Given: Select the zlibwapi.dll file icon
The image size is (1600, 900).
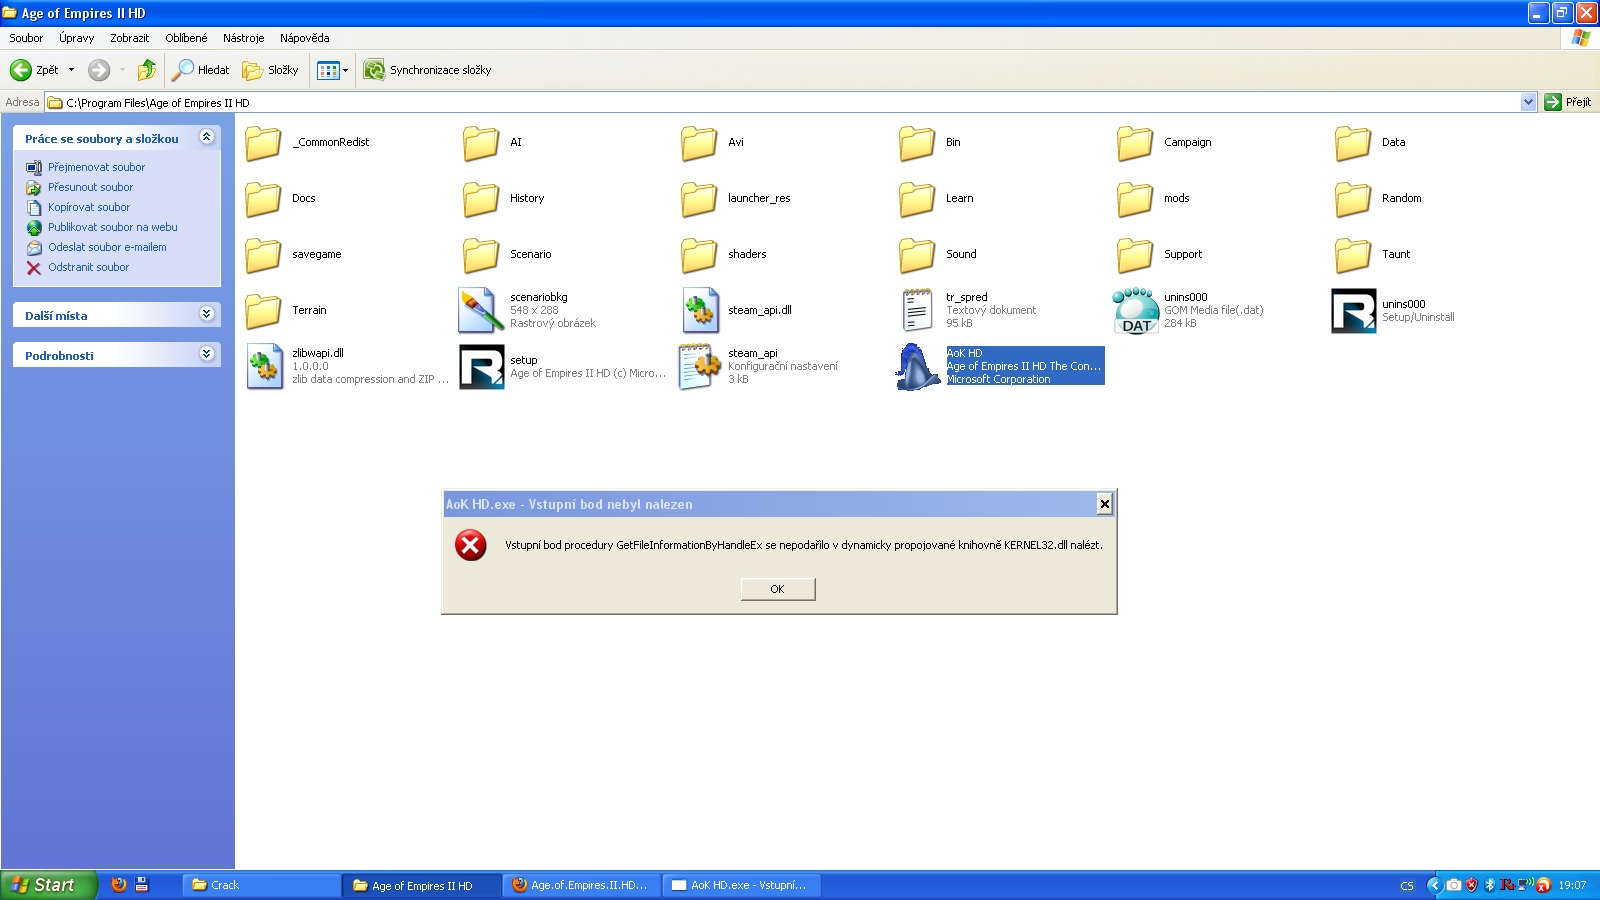Looking at the screenshot, I should pyautogui.click(x=264, y=366).
